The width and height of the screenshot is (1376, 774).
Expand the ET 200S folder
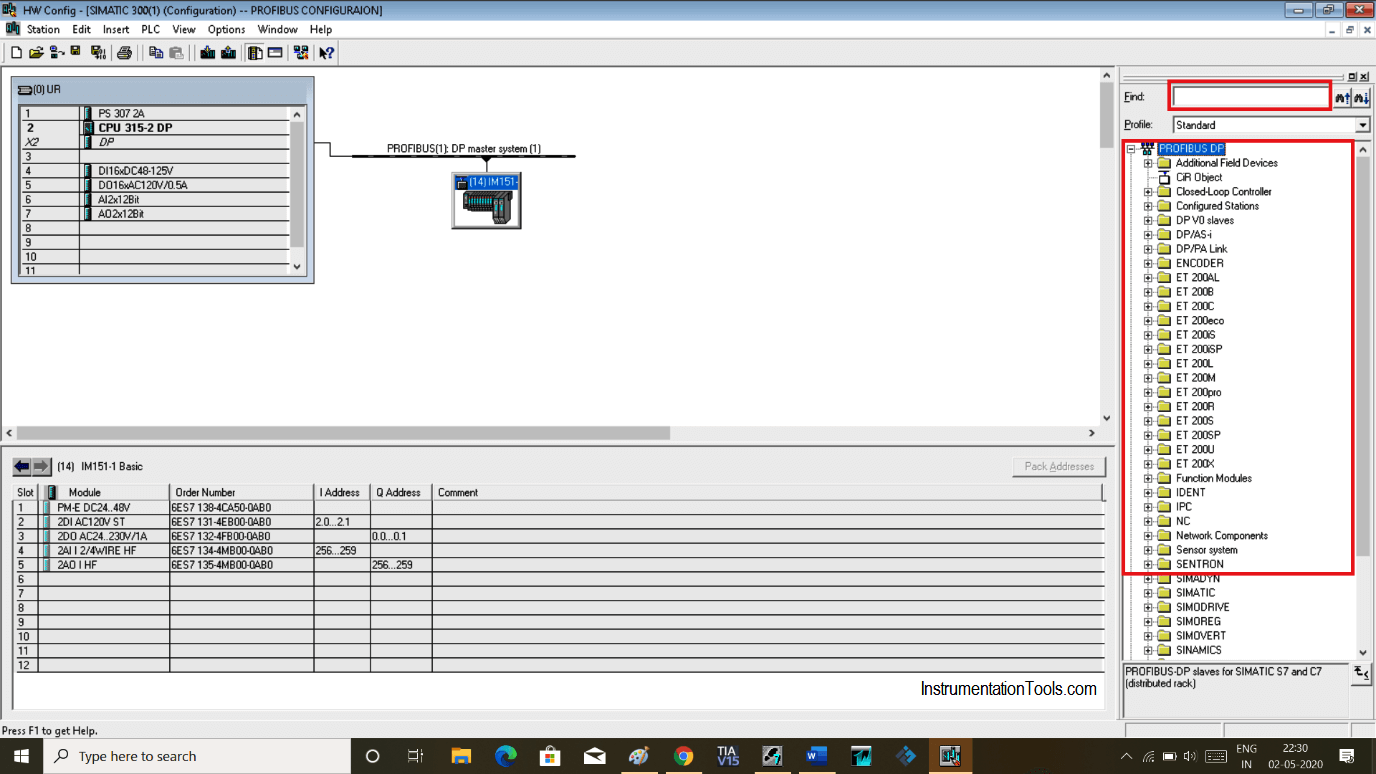pyautogui.click(x=1149, y=421)
